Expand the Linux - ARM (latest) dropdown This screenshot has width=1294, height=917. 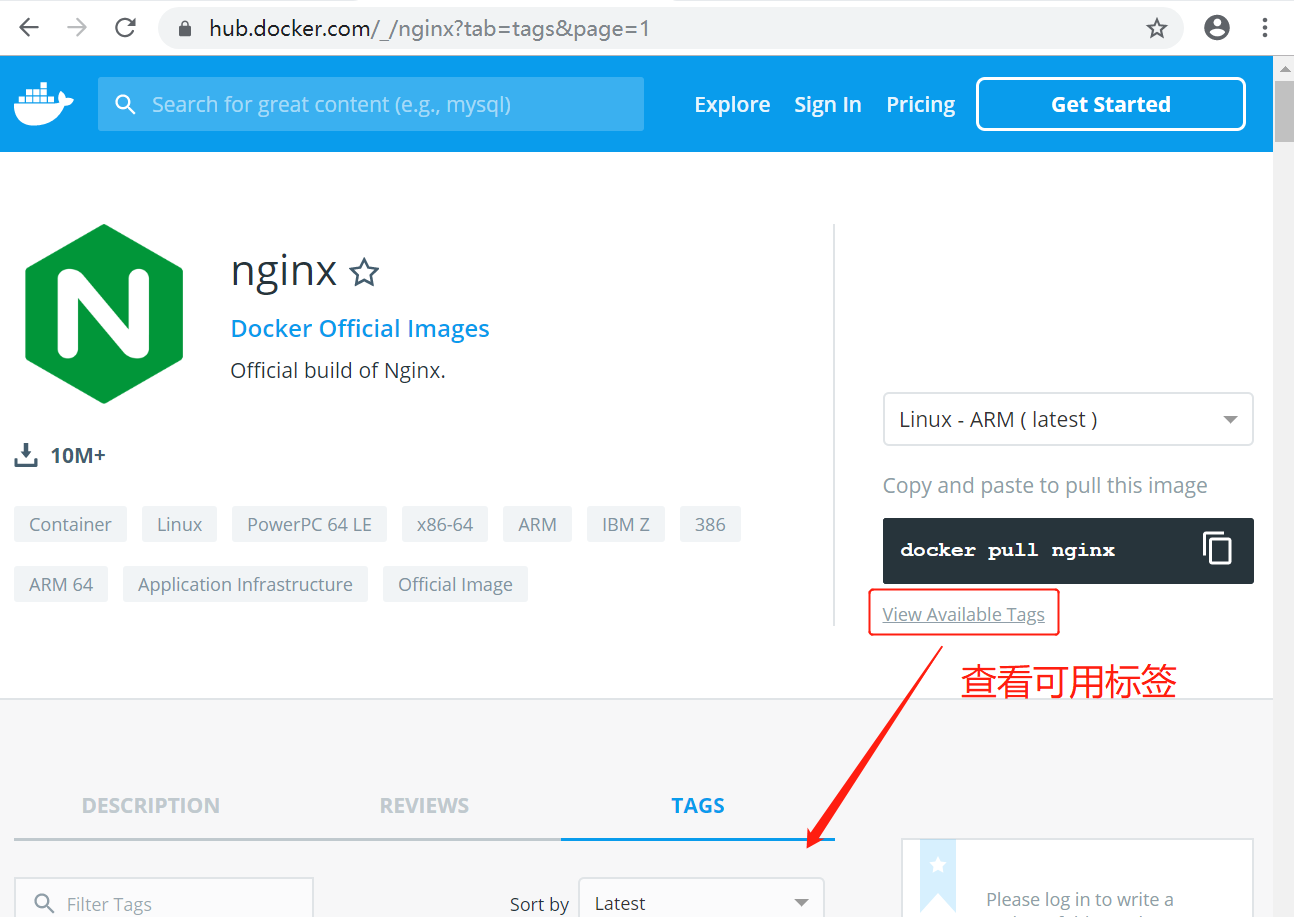click(x=1068, y=419)
